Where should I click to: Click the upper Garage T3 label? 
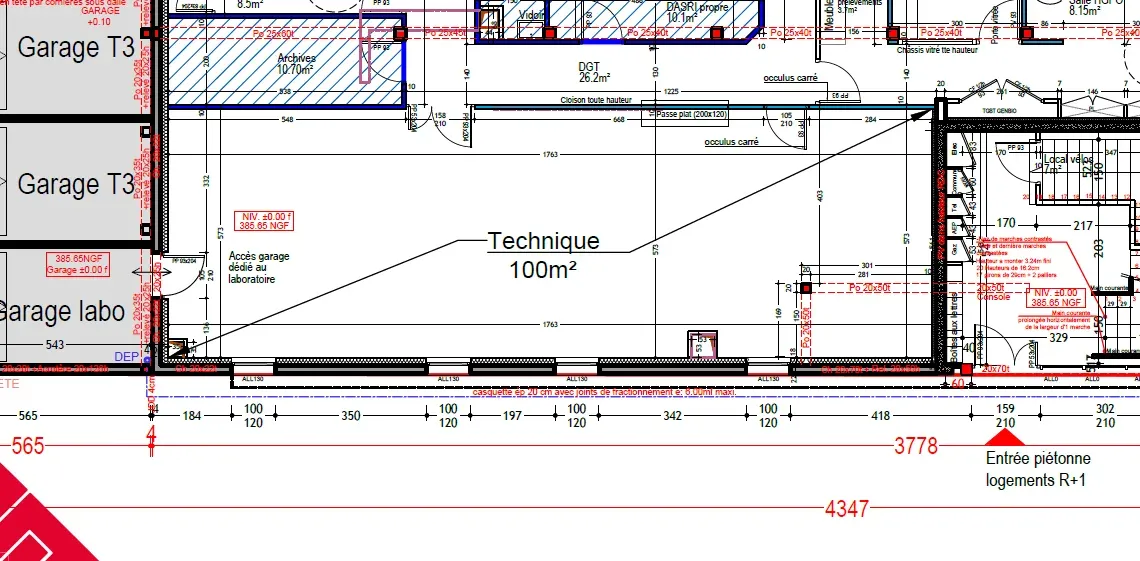click(x=76, y=47)
